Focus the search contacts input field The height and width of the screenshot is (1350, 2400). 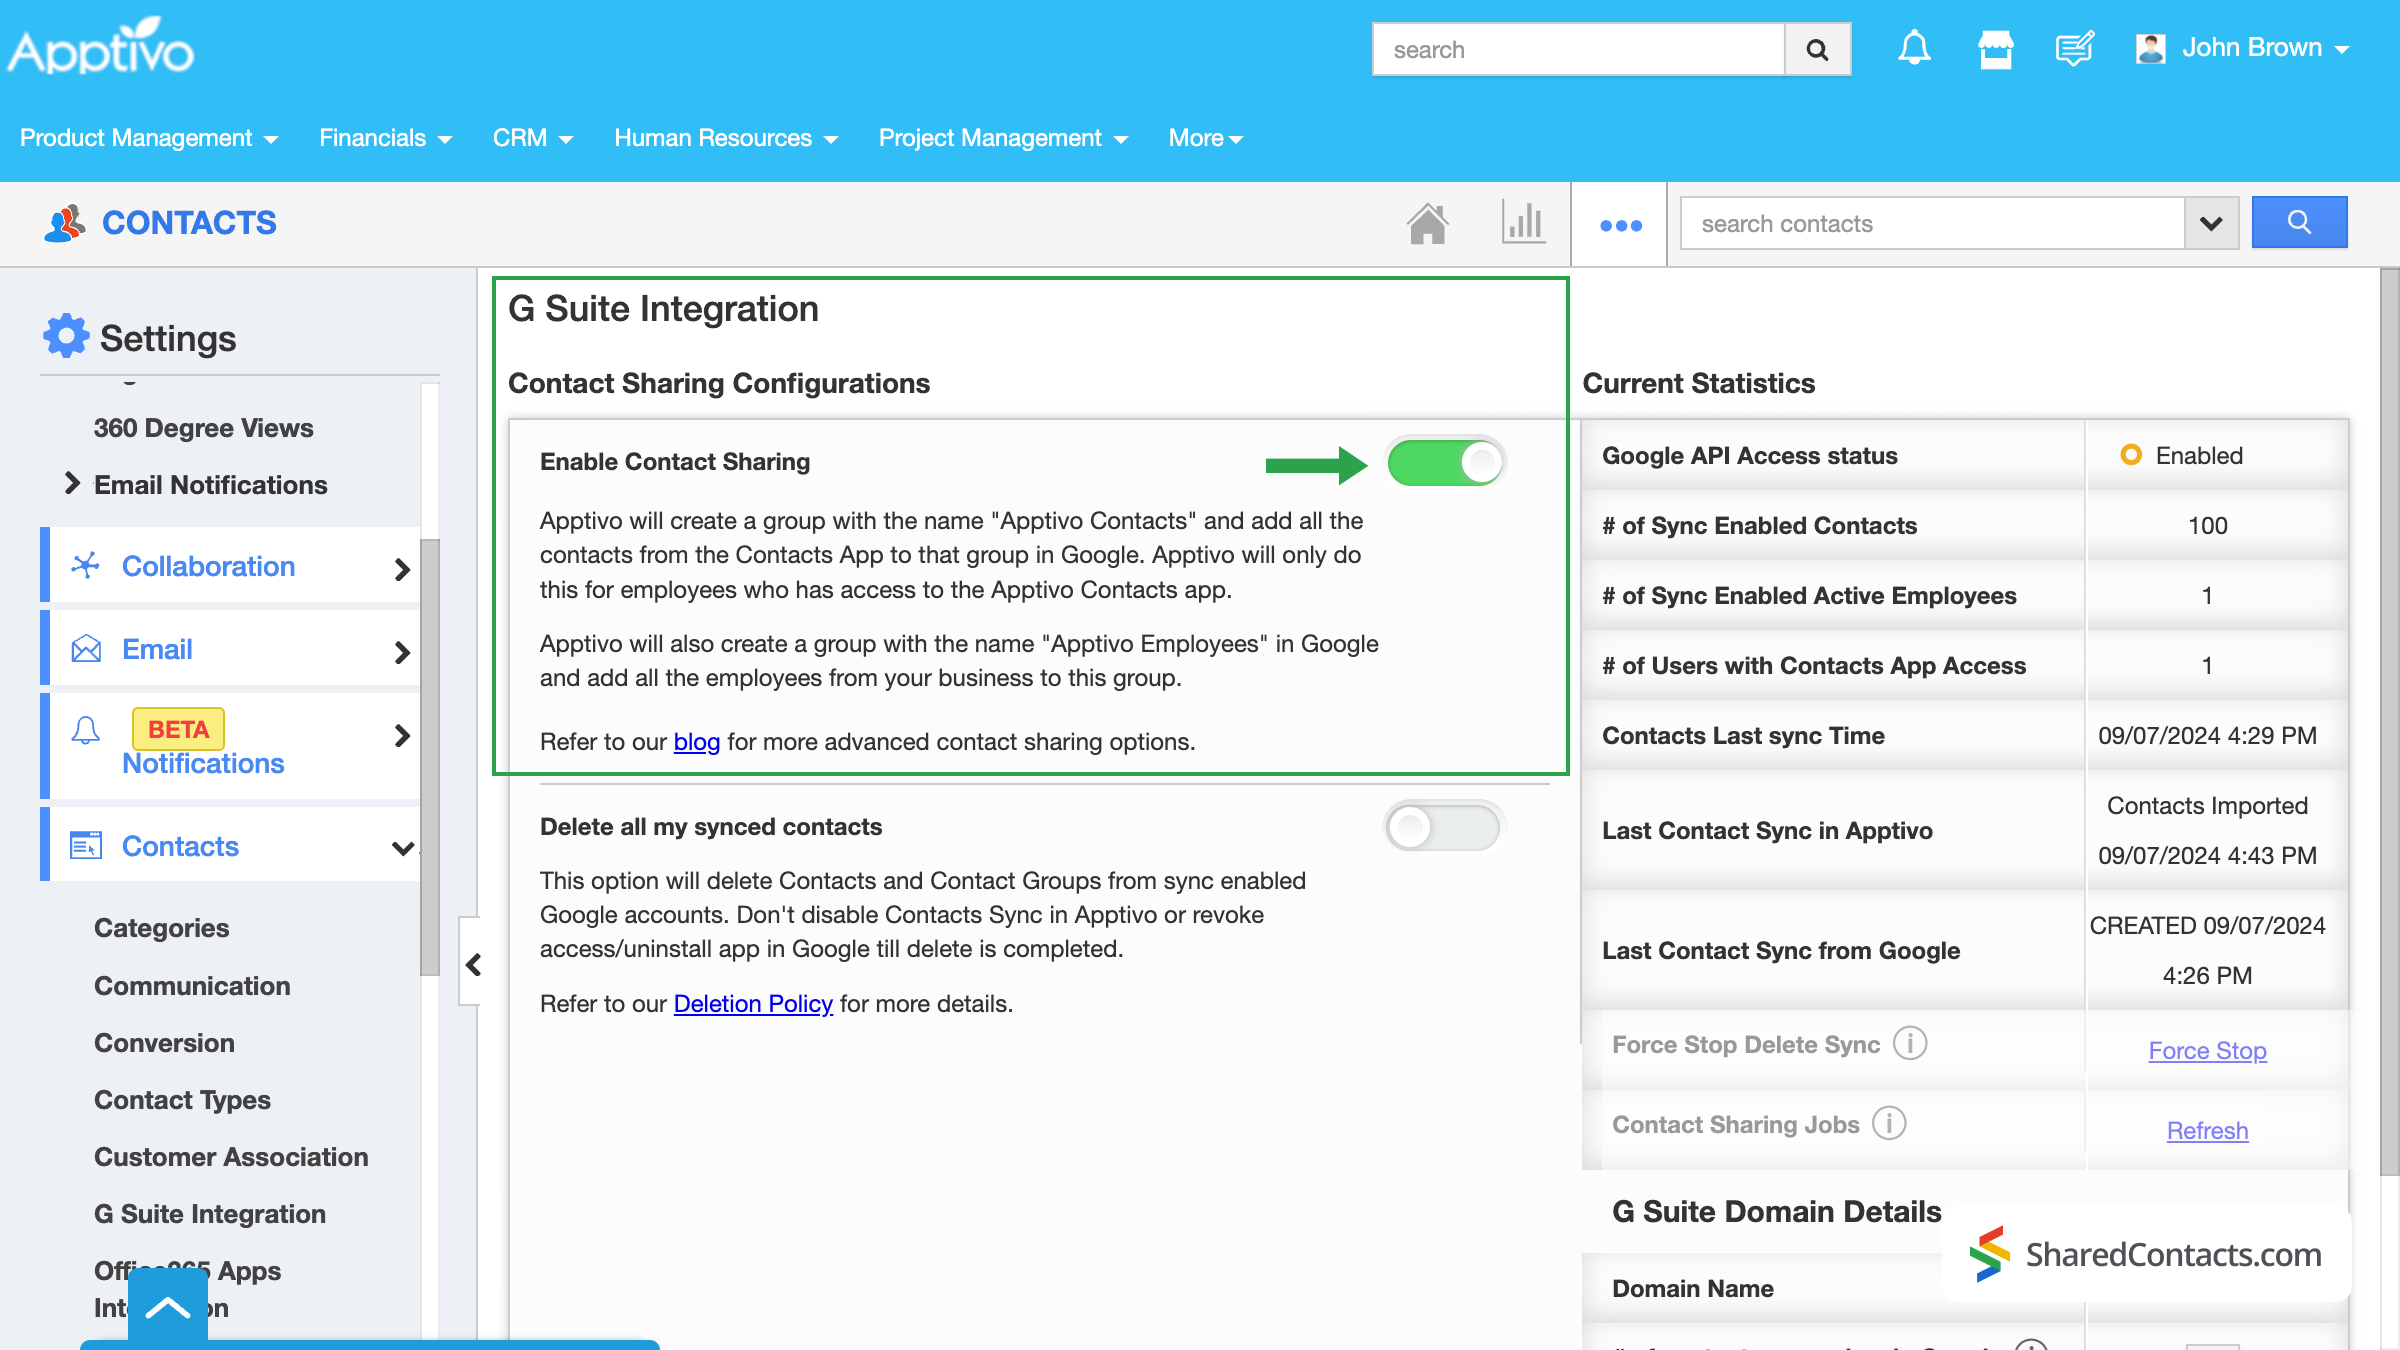click(1932, 223)
